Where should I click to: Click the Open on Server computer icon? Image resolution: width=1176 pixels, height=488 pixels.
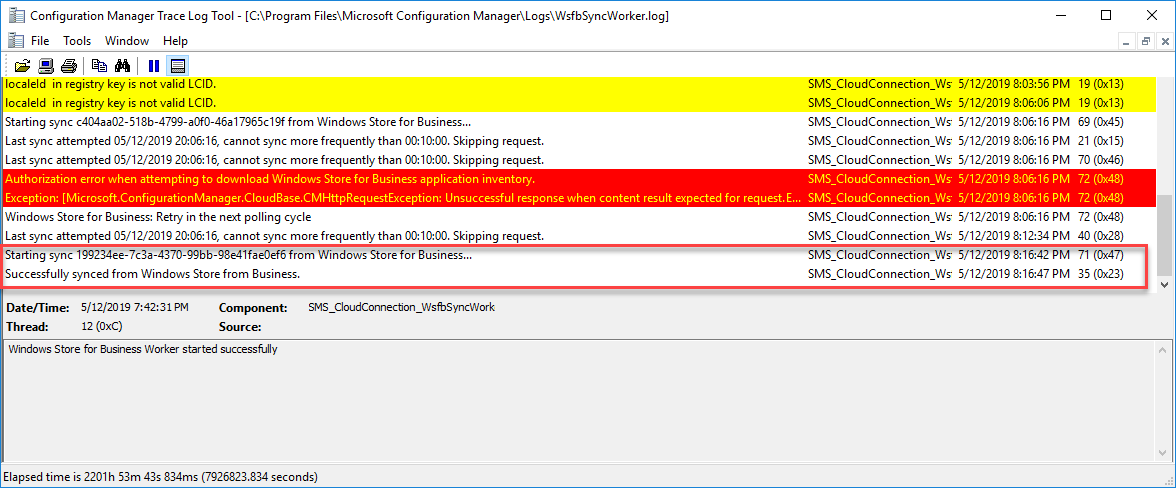[x=45, y=64]
